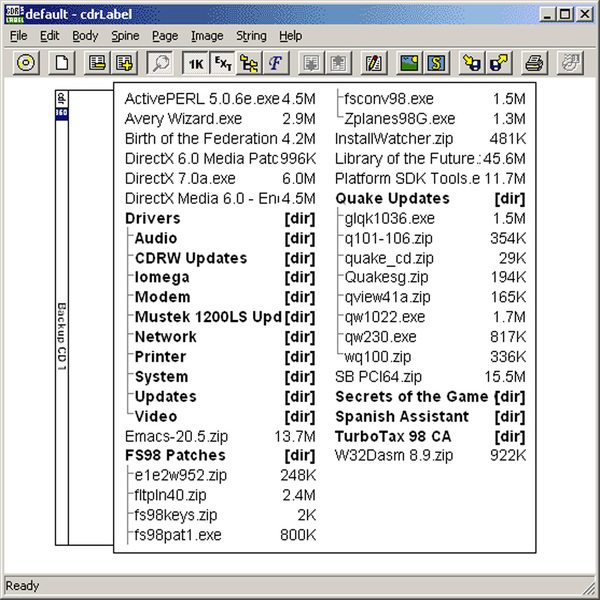Image resolution: width=600 pixels, height=600 pixels.
Task: Create a new blank label page
Action: 61,63
